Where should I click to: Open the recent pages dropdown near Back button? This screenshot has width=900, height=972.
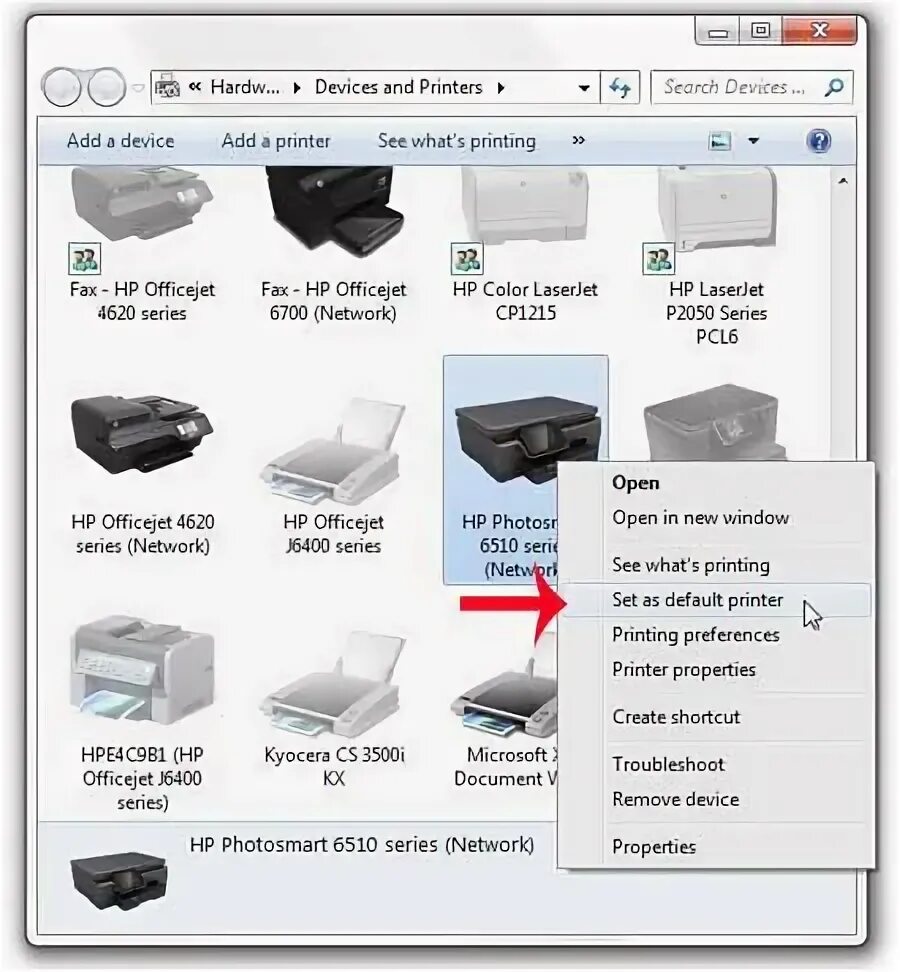(138, 87)
